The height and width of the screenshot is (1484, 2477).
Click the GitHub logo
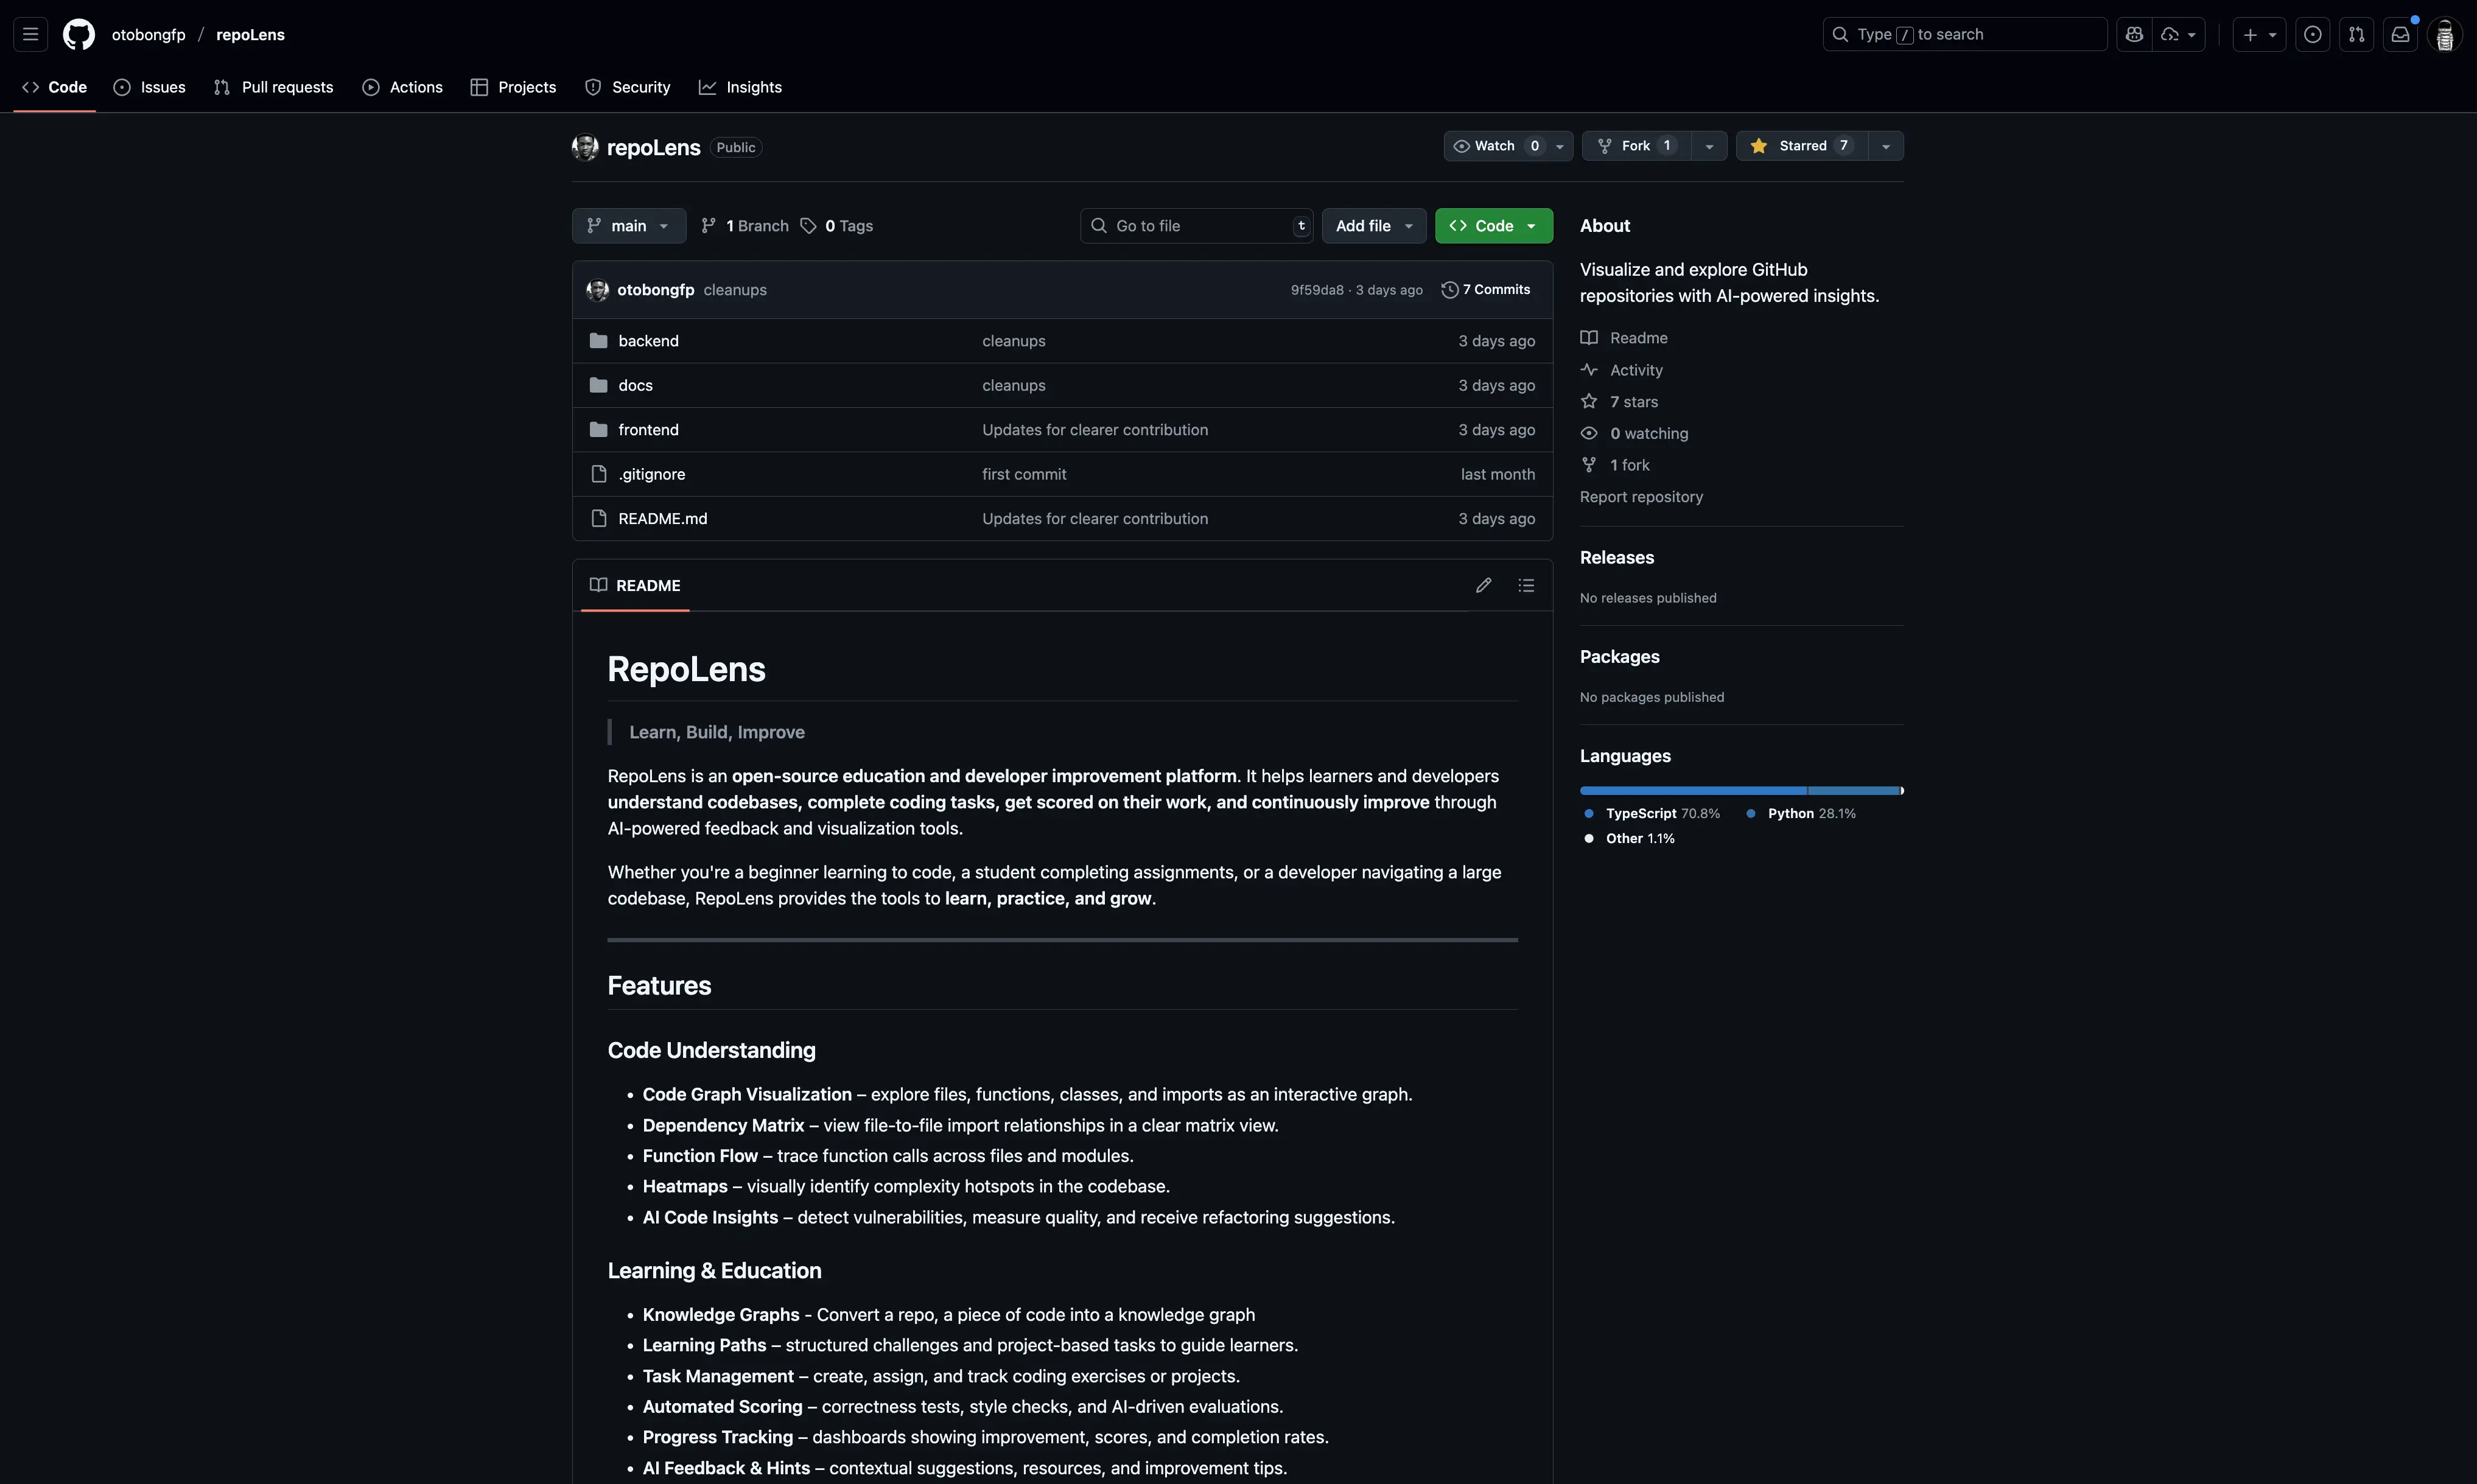[78, 33]
